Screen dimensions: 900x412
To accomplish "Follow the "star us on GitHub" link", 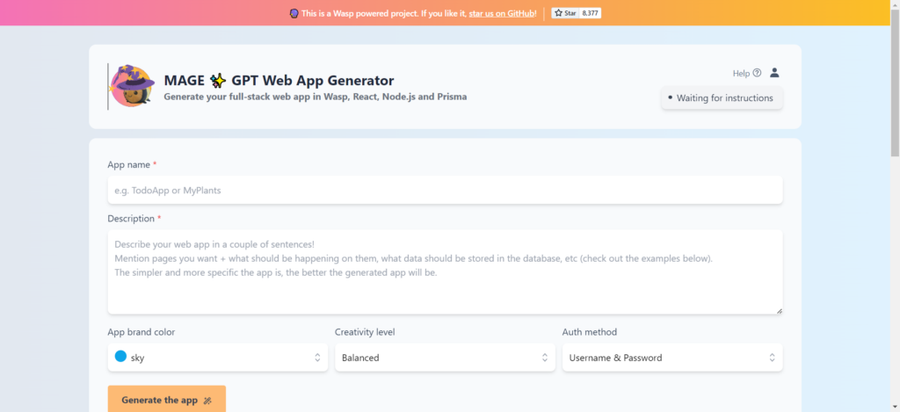I will pyautogui.click(x=501, y=14).
